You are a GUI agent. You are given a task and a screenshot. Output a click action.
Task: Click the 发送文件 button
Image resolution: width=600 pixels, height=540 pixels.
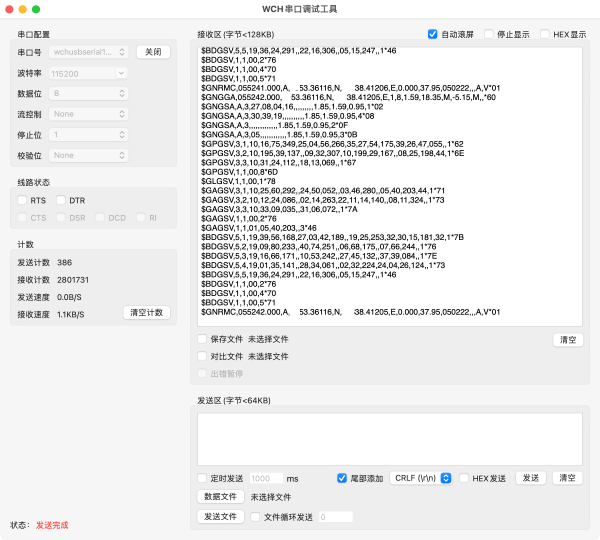220,517
